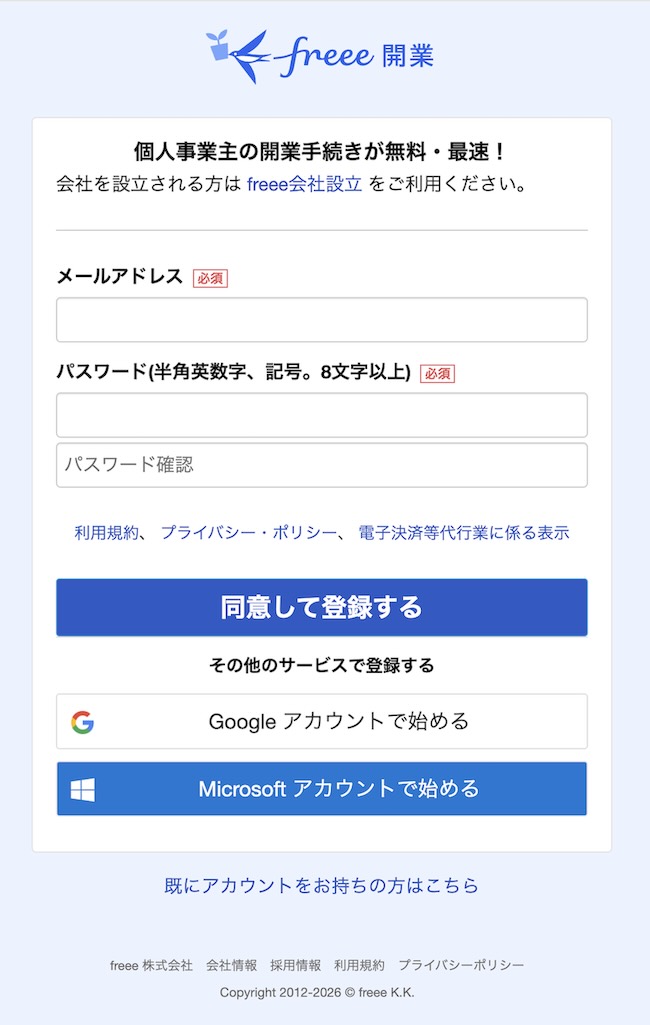Select the パスワード entry field

(322, 415)
